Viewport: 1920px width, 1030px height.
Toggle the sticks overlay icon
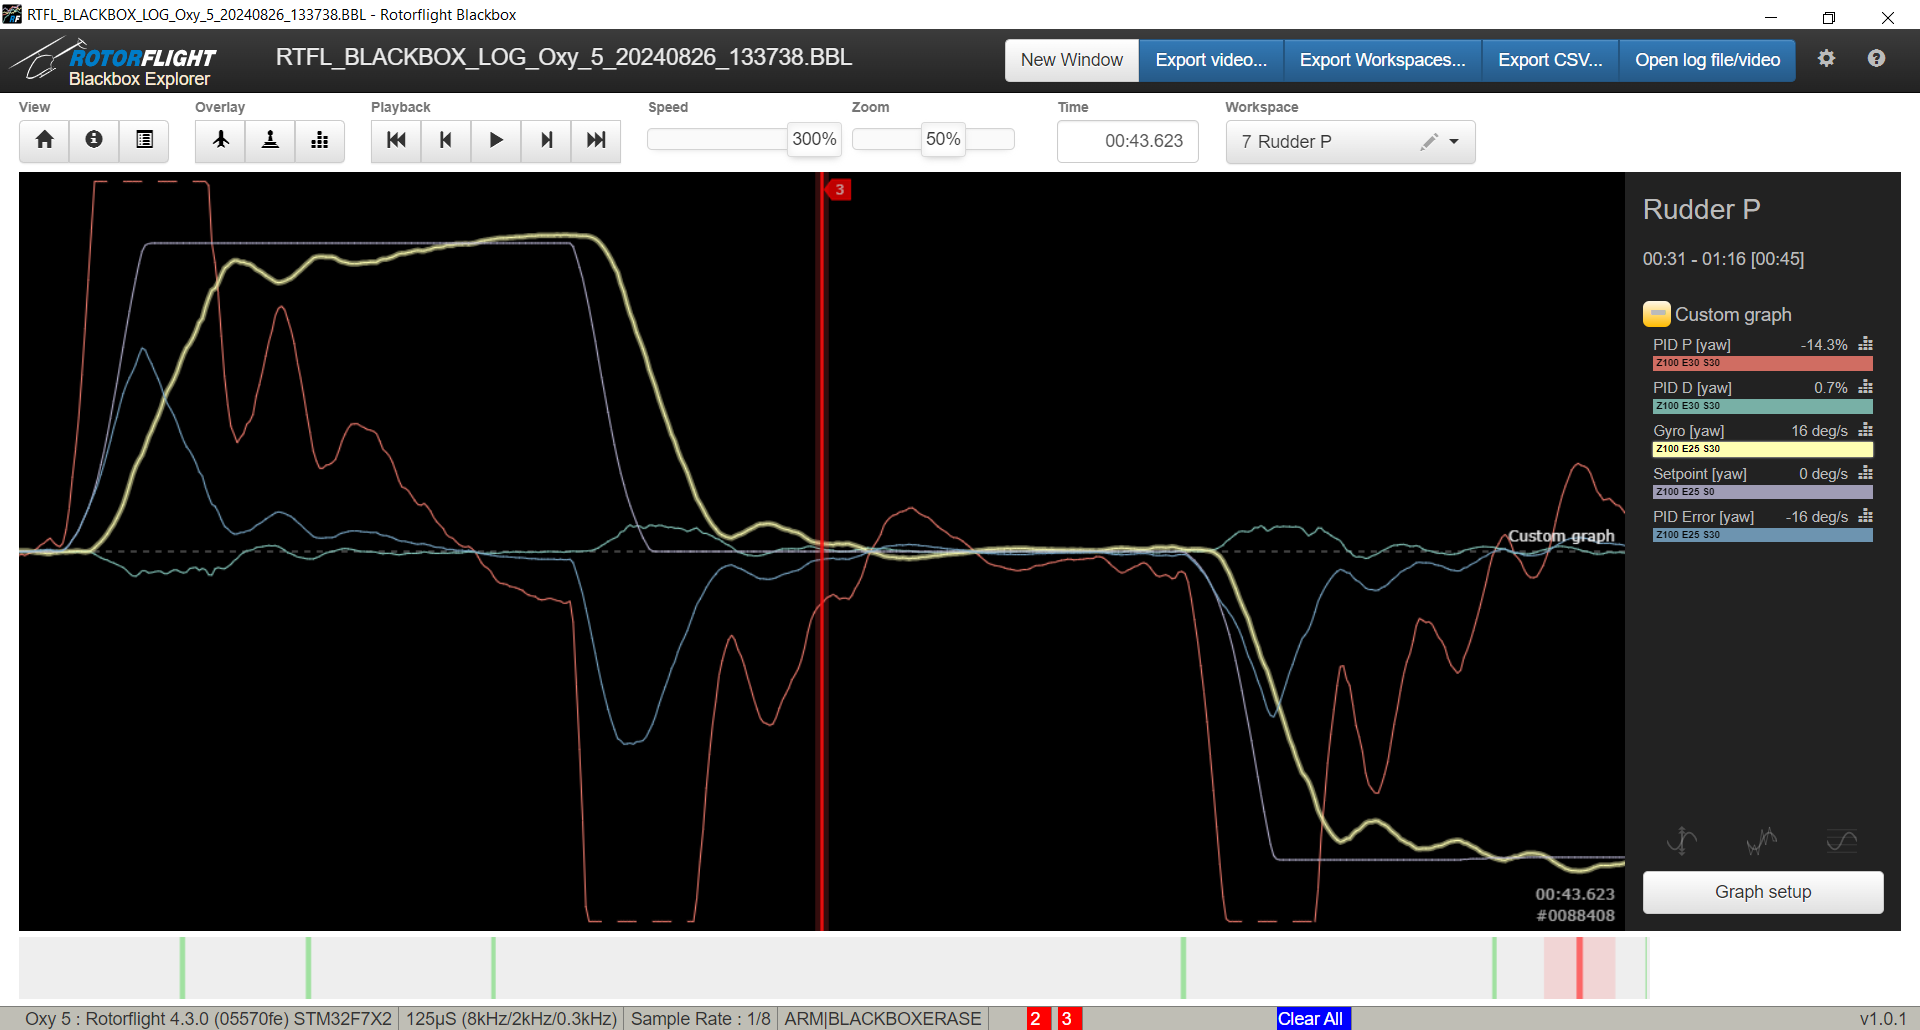(x=270, y=140)
